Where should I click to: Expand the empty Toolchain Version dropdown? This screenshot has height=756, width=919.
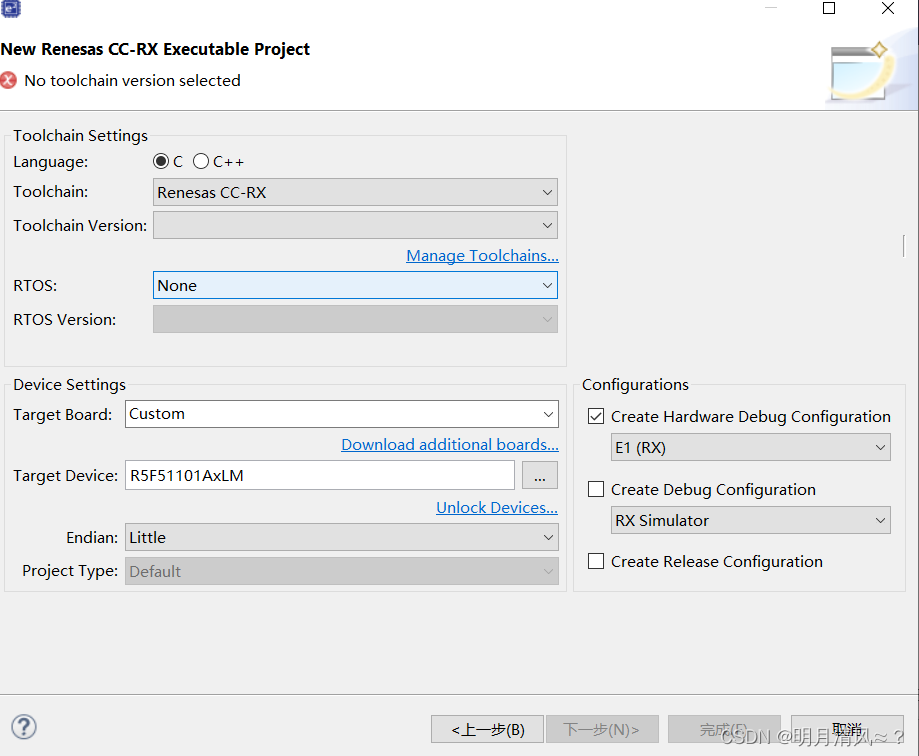pos(355,225)
